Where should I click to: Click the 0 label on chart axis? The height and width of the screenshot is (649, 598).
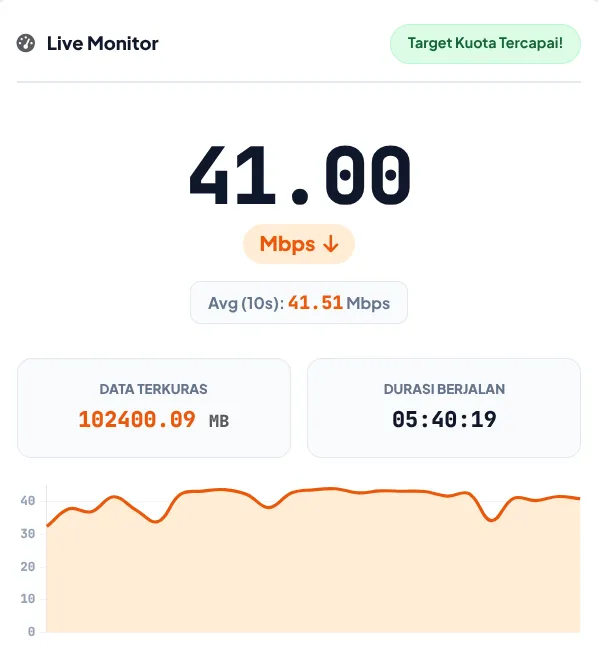click(31, 632)
